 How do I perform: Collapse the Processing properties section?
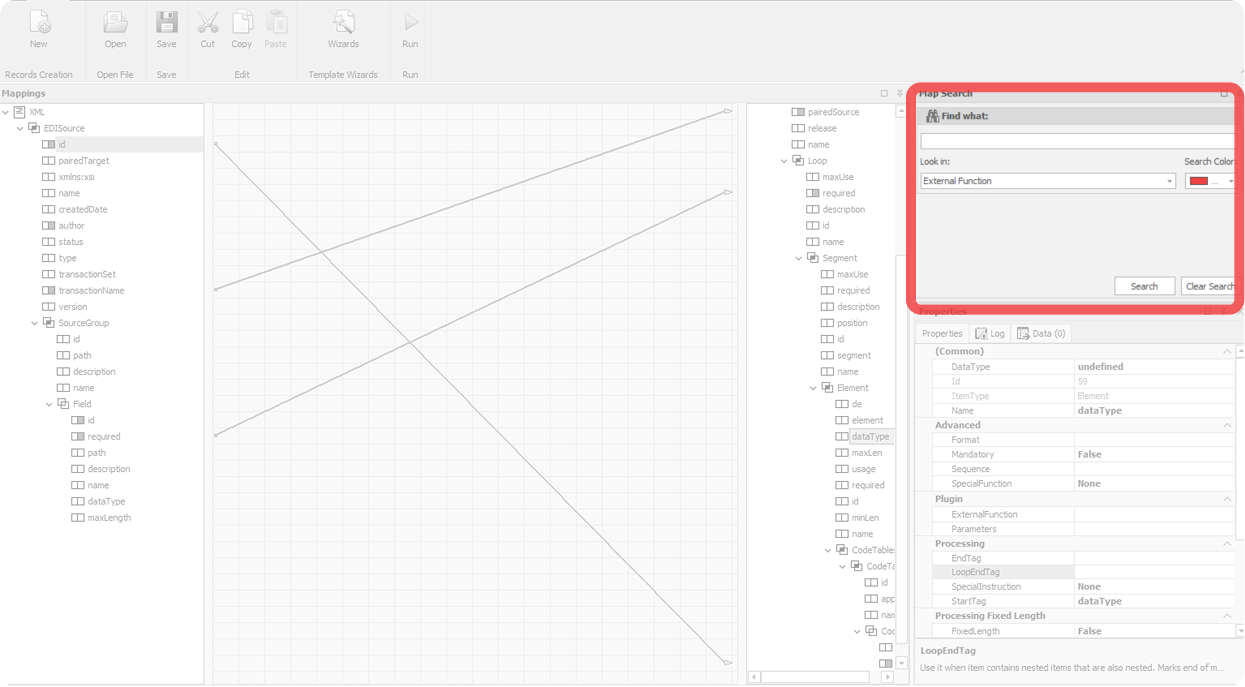(1227, 544)
